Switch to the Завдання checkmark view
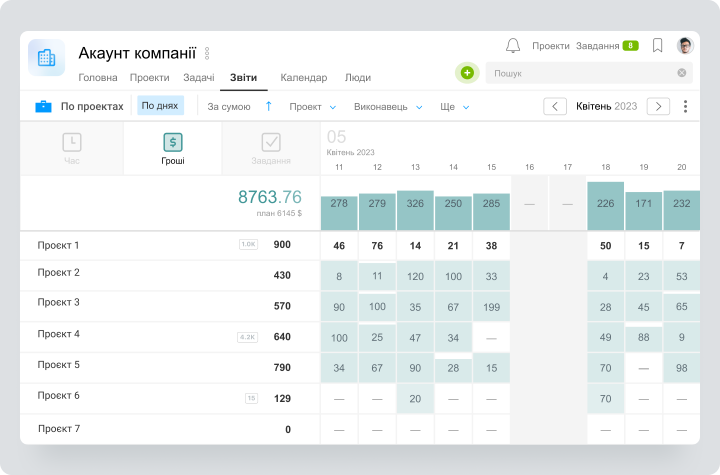Screen dimensions: 720x475 [x=271, y=148]
